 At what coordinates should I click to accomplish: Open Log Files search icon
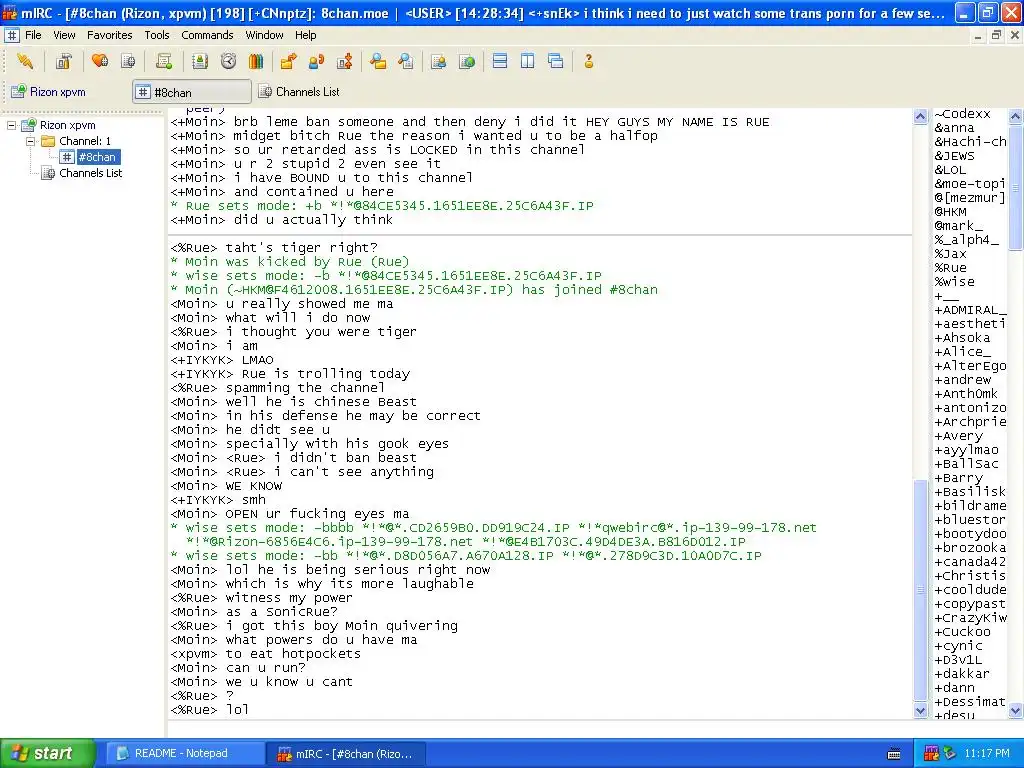tap(406, 61)
